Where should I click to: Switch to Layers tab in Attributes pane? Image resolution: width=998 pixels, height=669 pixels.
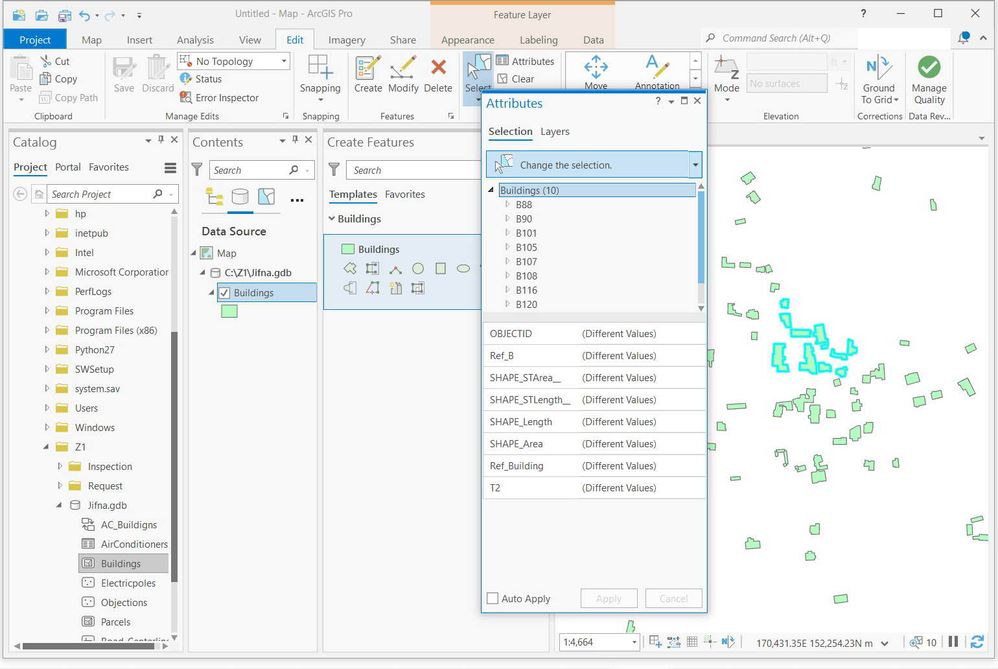554,131
